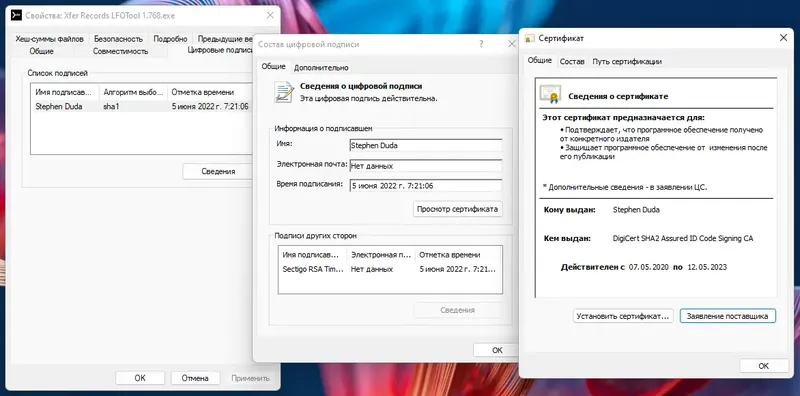Select the Цифровые подписи tab
Image resolution: width=800 pixels, height=396 pixels.
220,50
